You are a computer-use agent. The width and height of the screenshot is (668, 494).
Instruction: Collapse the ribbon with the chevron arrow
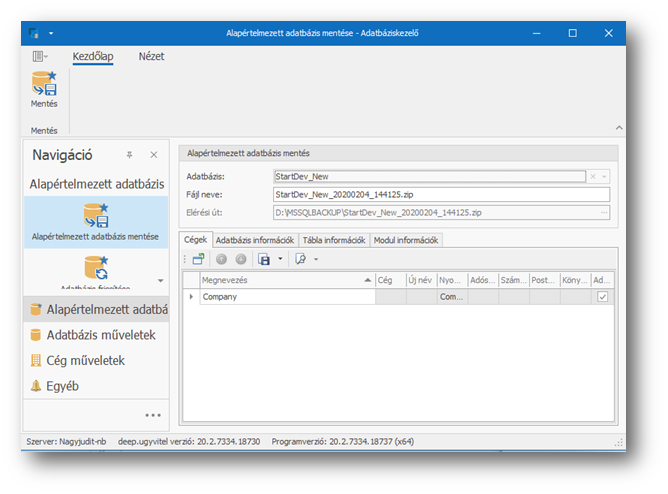tap(618, 128)
